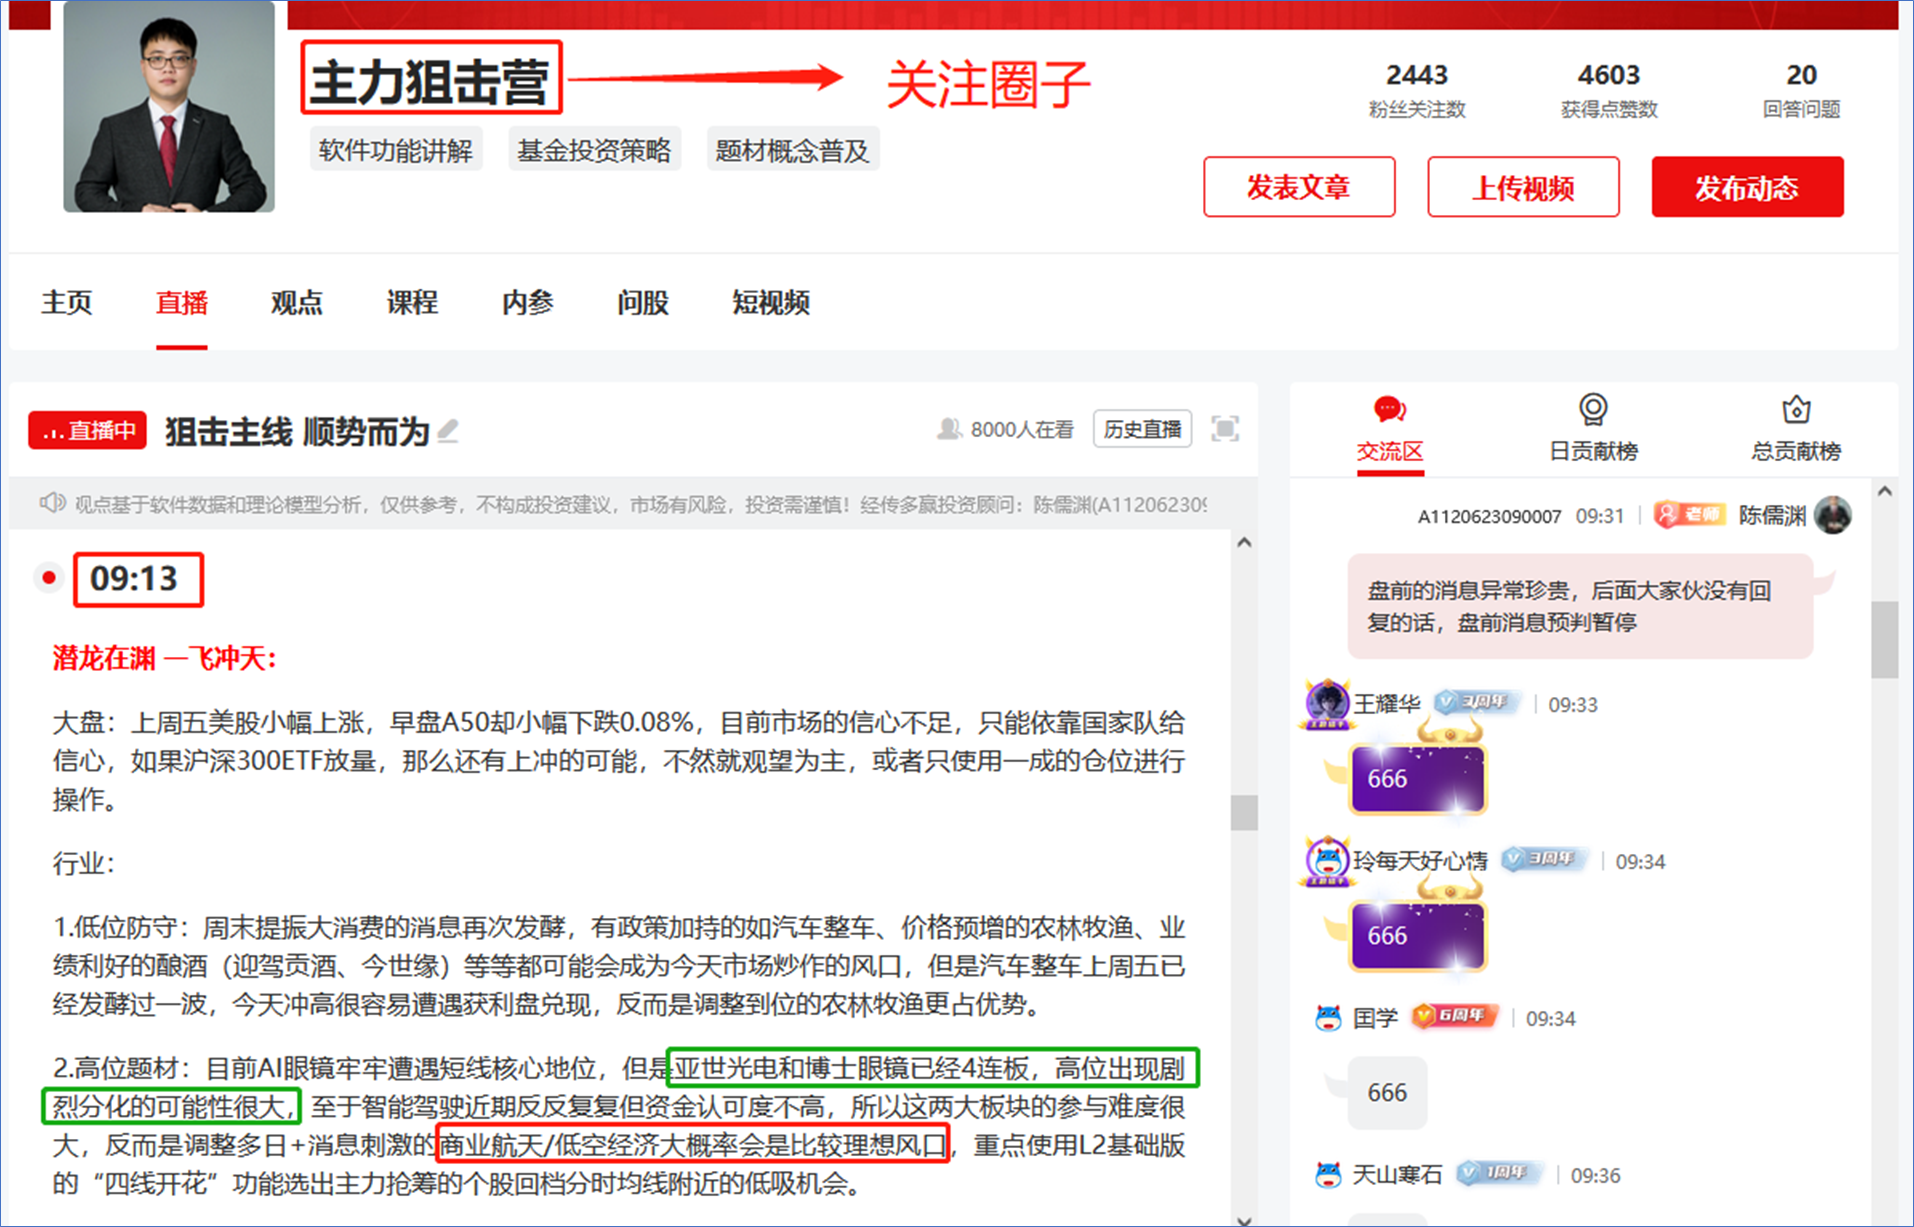Click the 09:31 timestamp in chat
Image resolution: width=1914 pixels, height=1227 pixels.
pyautogui.click(x=1600, y=516)
